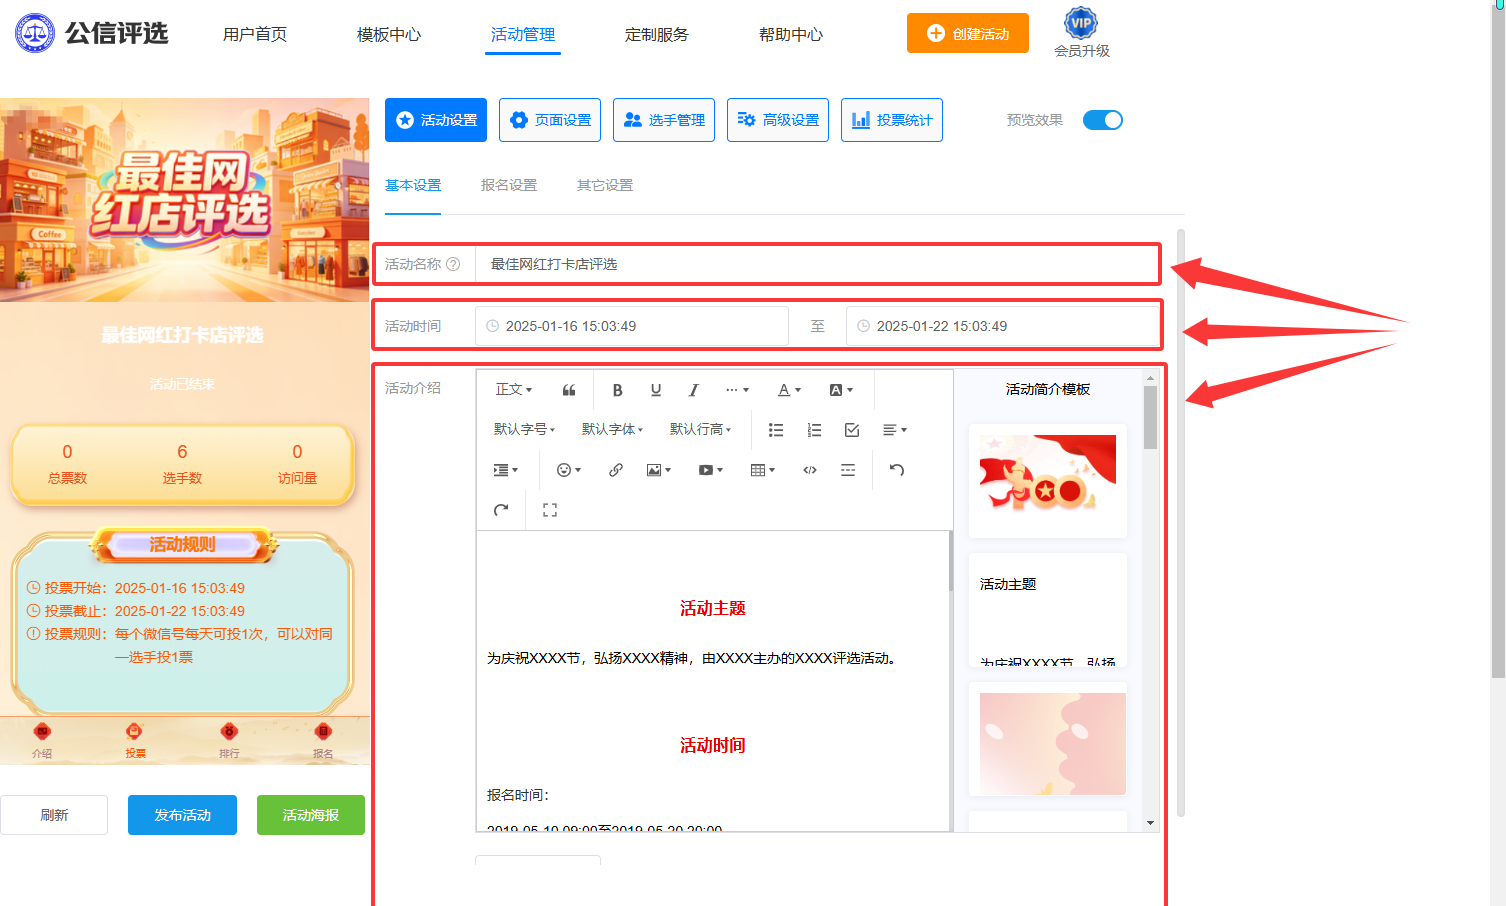Viewport: 1506px width, 906px height.
Task: Edit the 活动名称 input field
Action: (816, 264)
